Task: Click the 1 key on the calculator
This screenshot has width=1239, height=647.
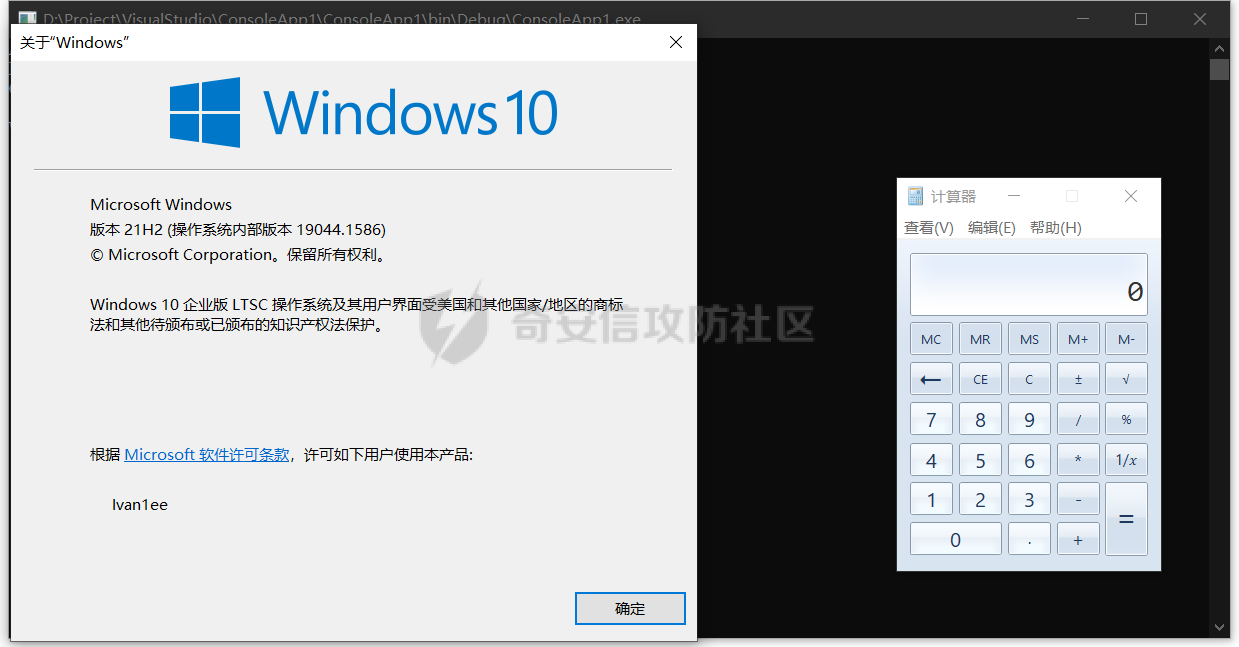Action: 931,499
